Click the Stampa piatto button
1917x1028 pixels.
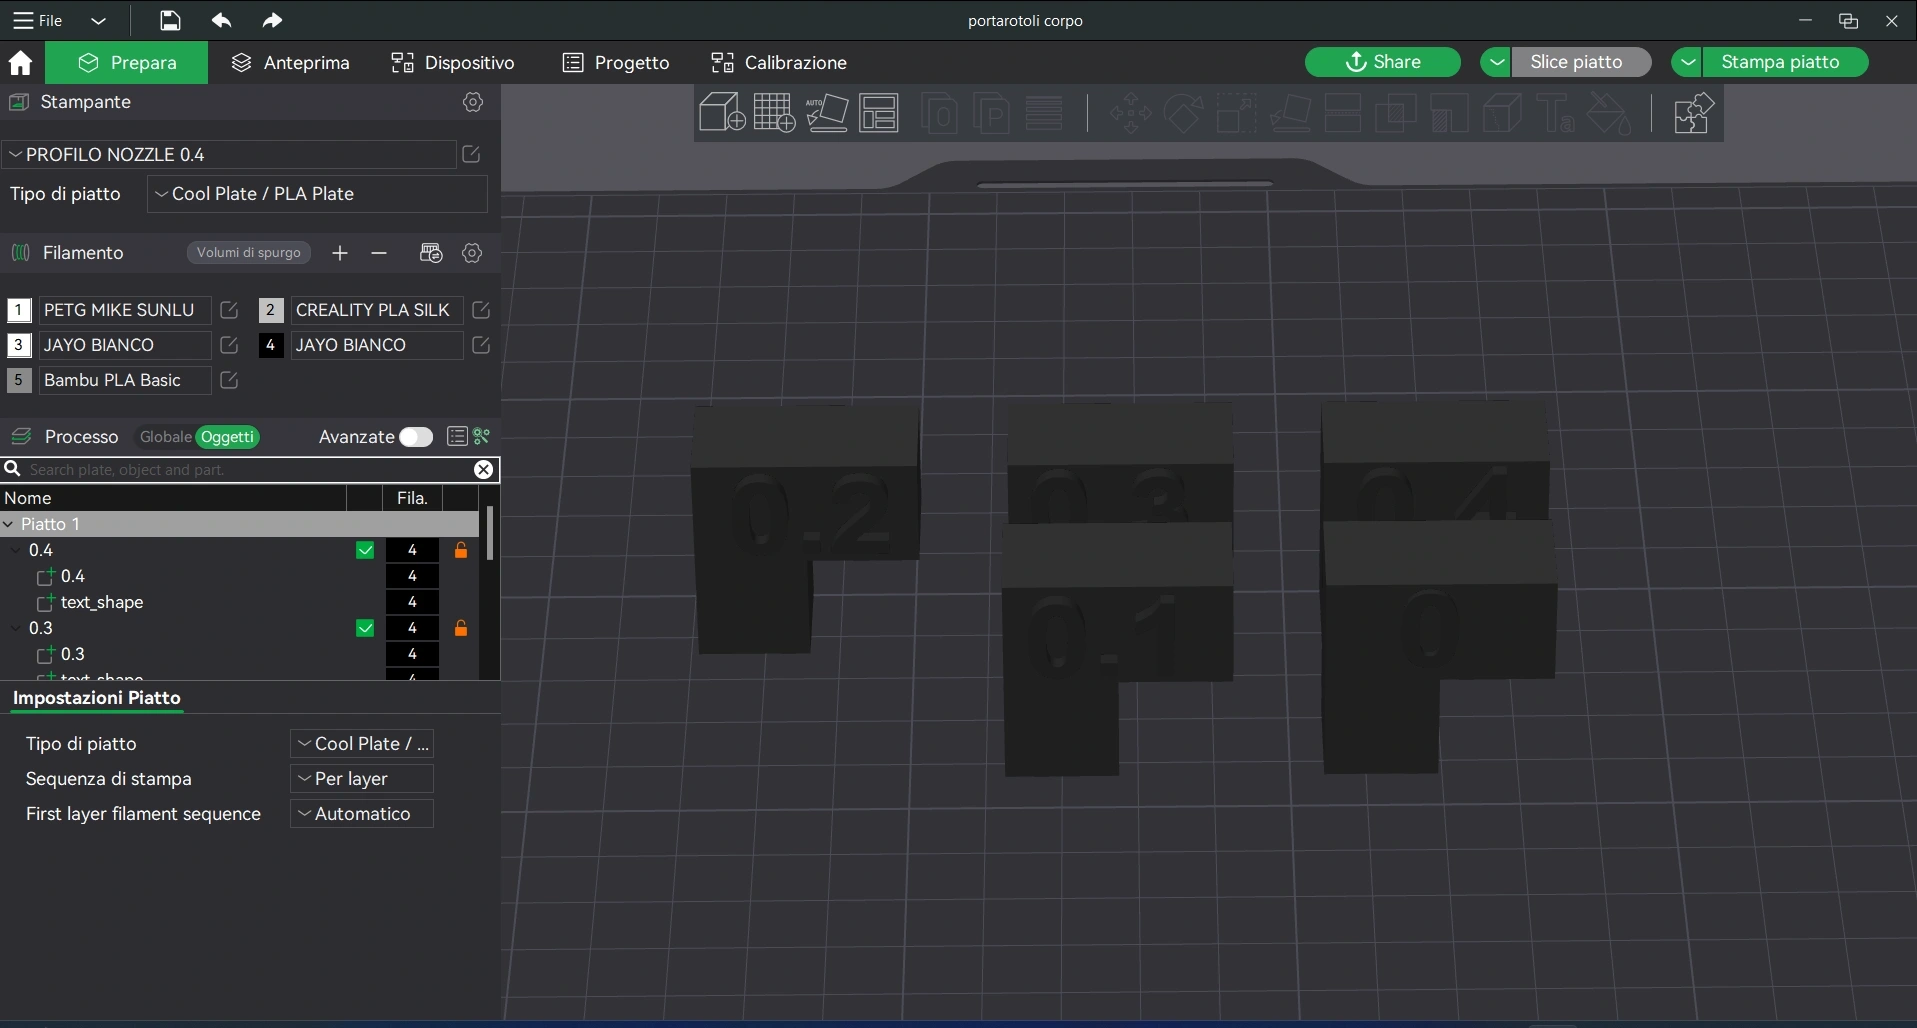[1780, 62]
